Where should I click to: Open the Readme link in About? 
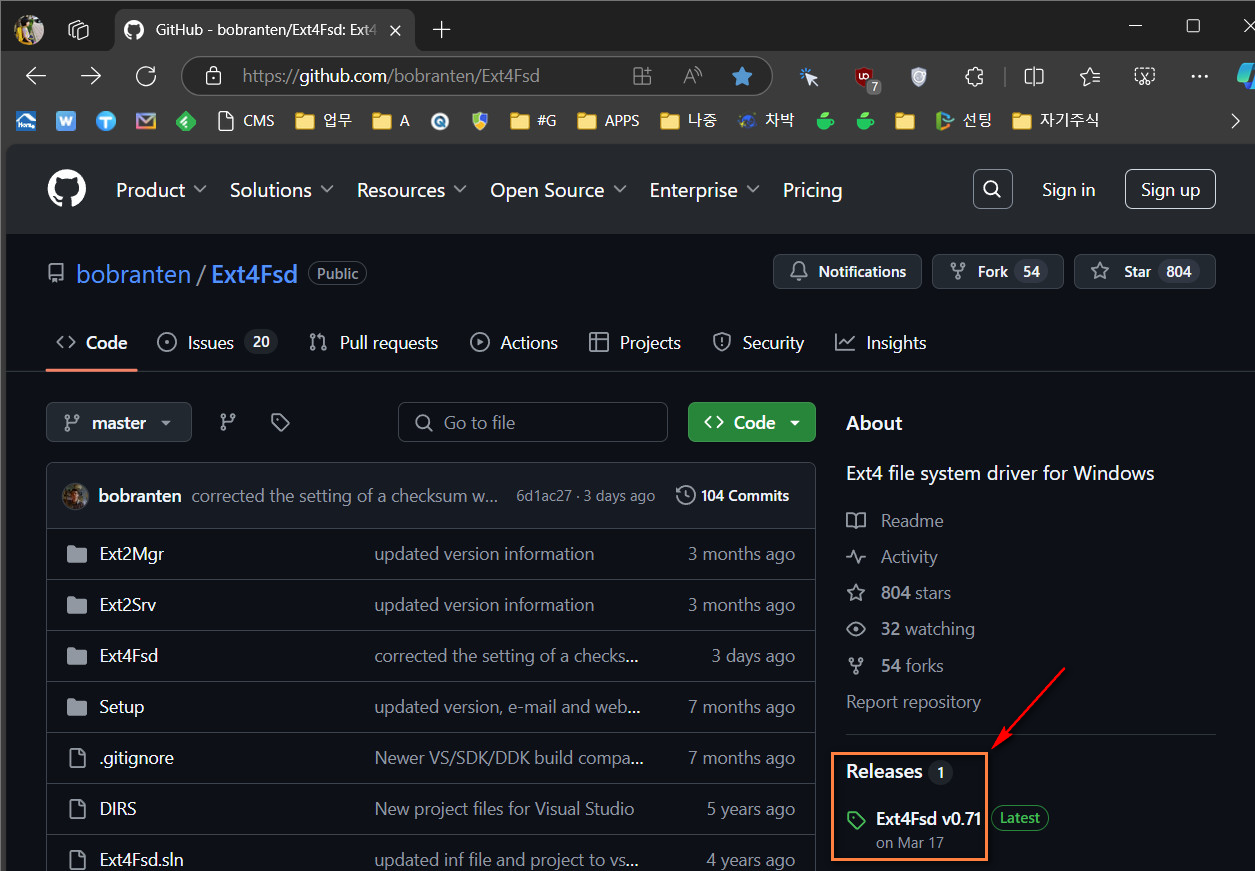pos(895,521)
